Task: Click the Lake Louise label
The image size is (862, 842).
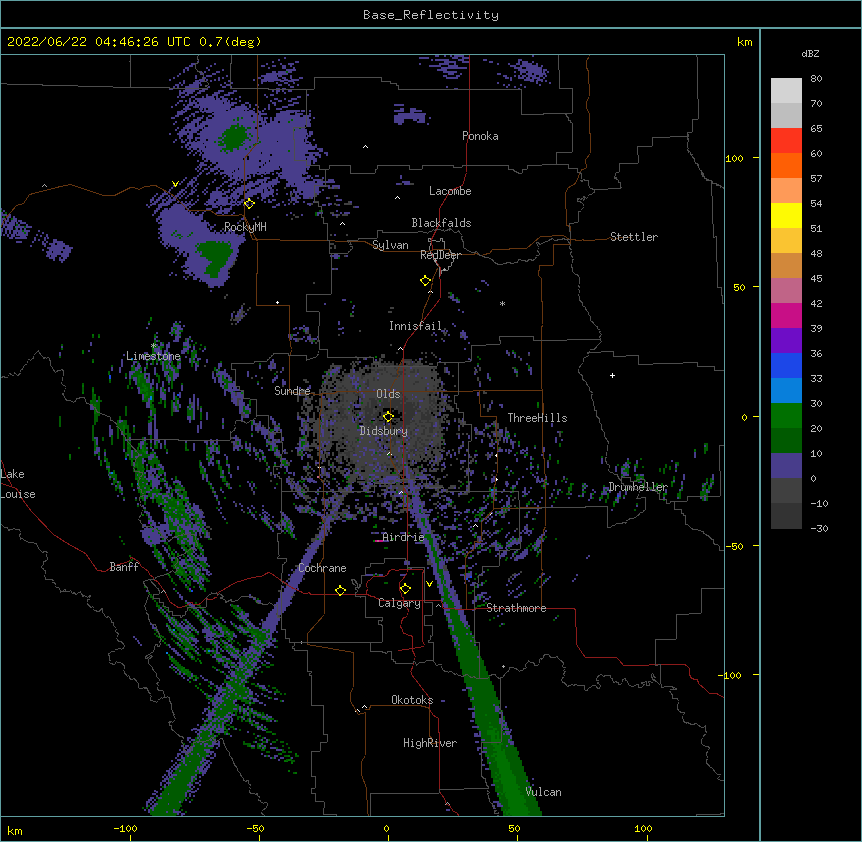Action: pyautogui.click(x=18, y=484)
